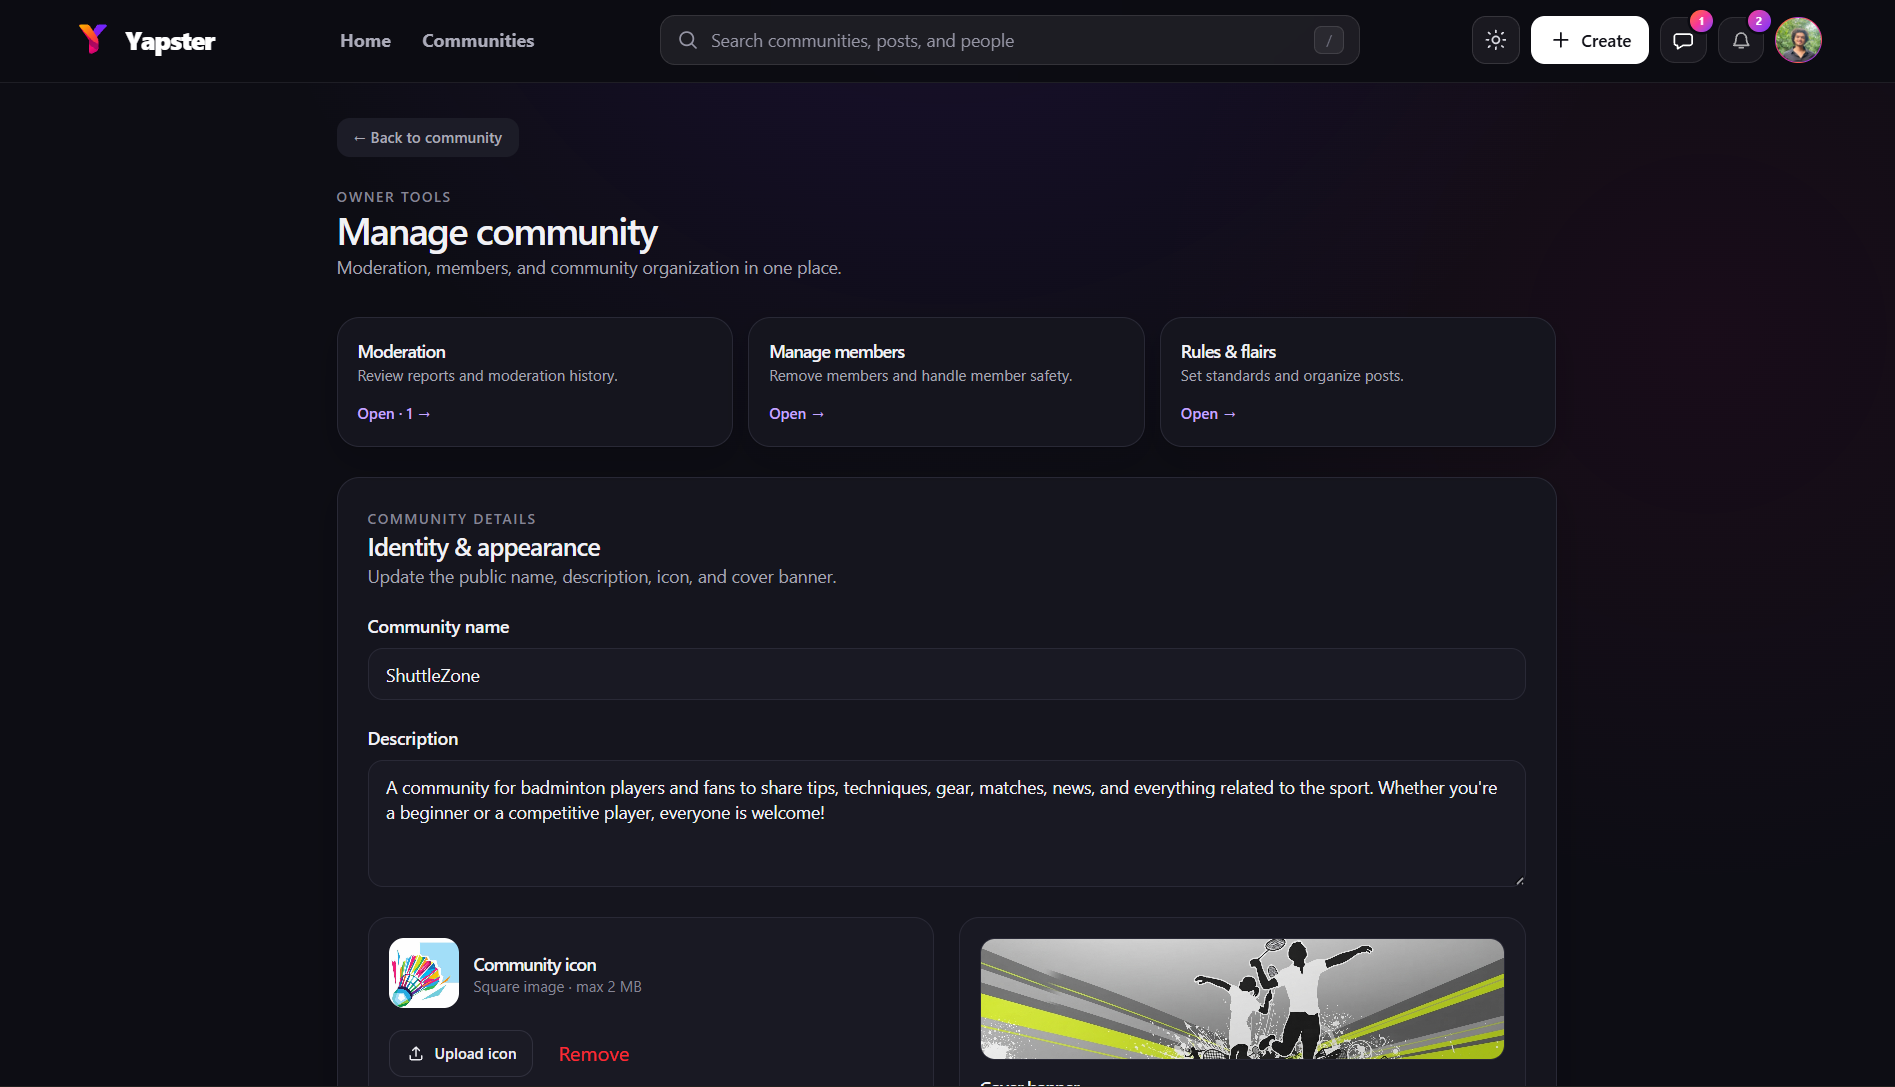Click the Manage members card heading
Viewport: 1895px width, 1087px height.
click(837, 352)
